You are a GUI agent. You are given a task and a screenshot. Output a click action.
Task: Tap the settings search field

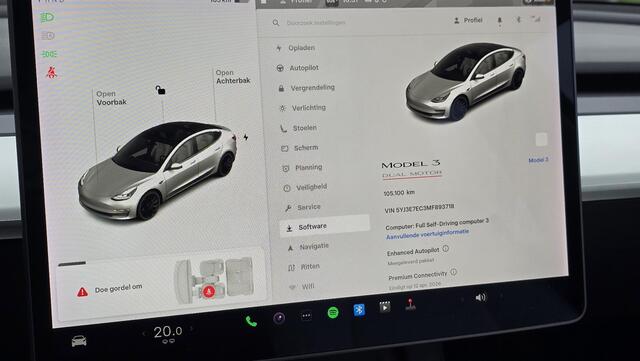316,22
